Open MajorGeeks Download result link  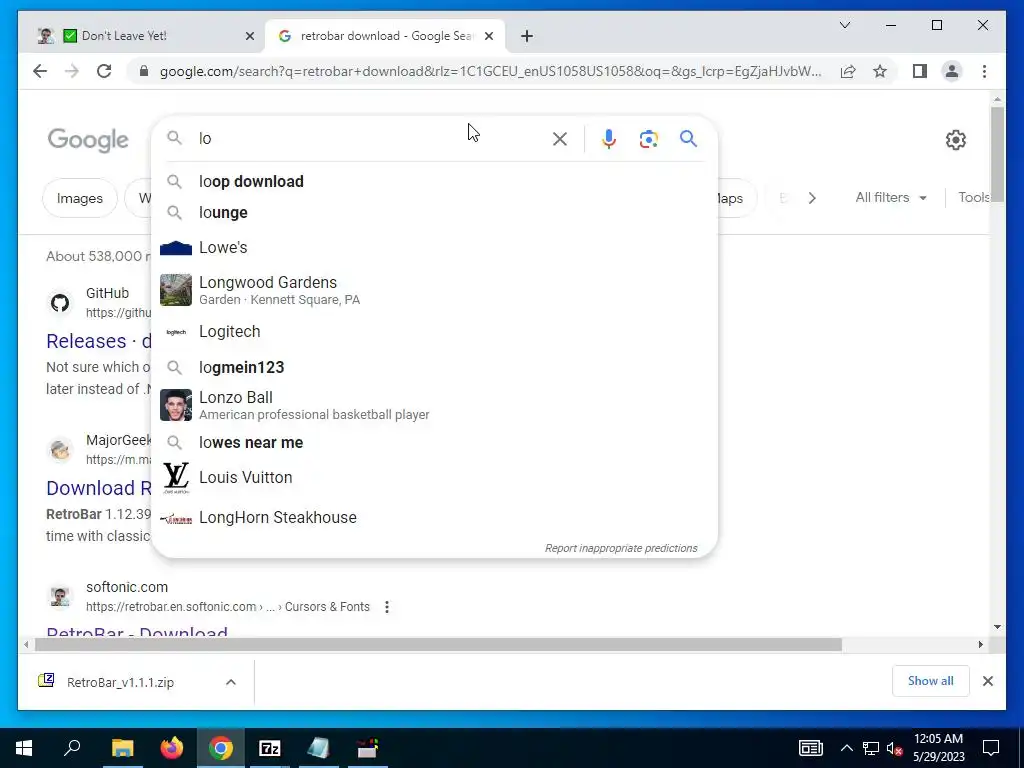coord(99,488)
